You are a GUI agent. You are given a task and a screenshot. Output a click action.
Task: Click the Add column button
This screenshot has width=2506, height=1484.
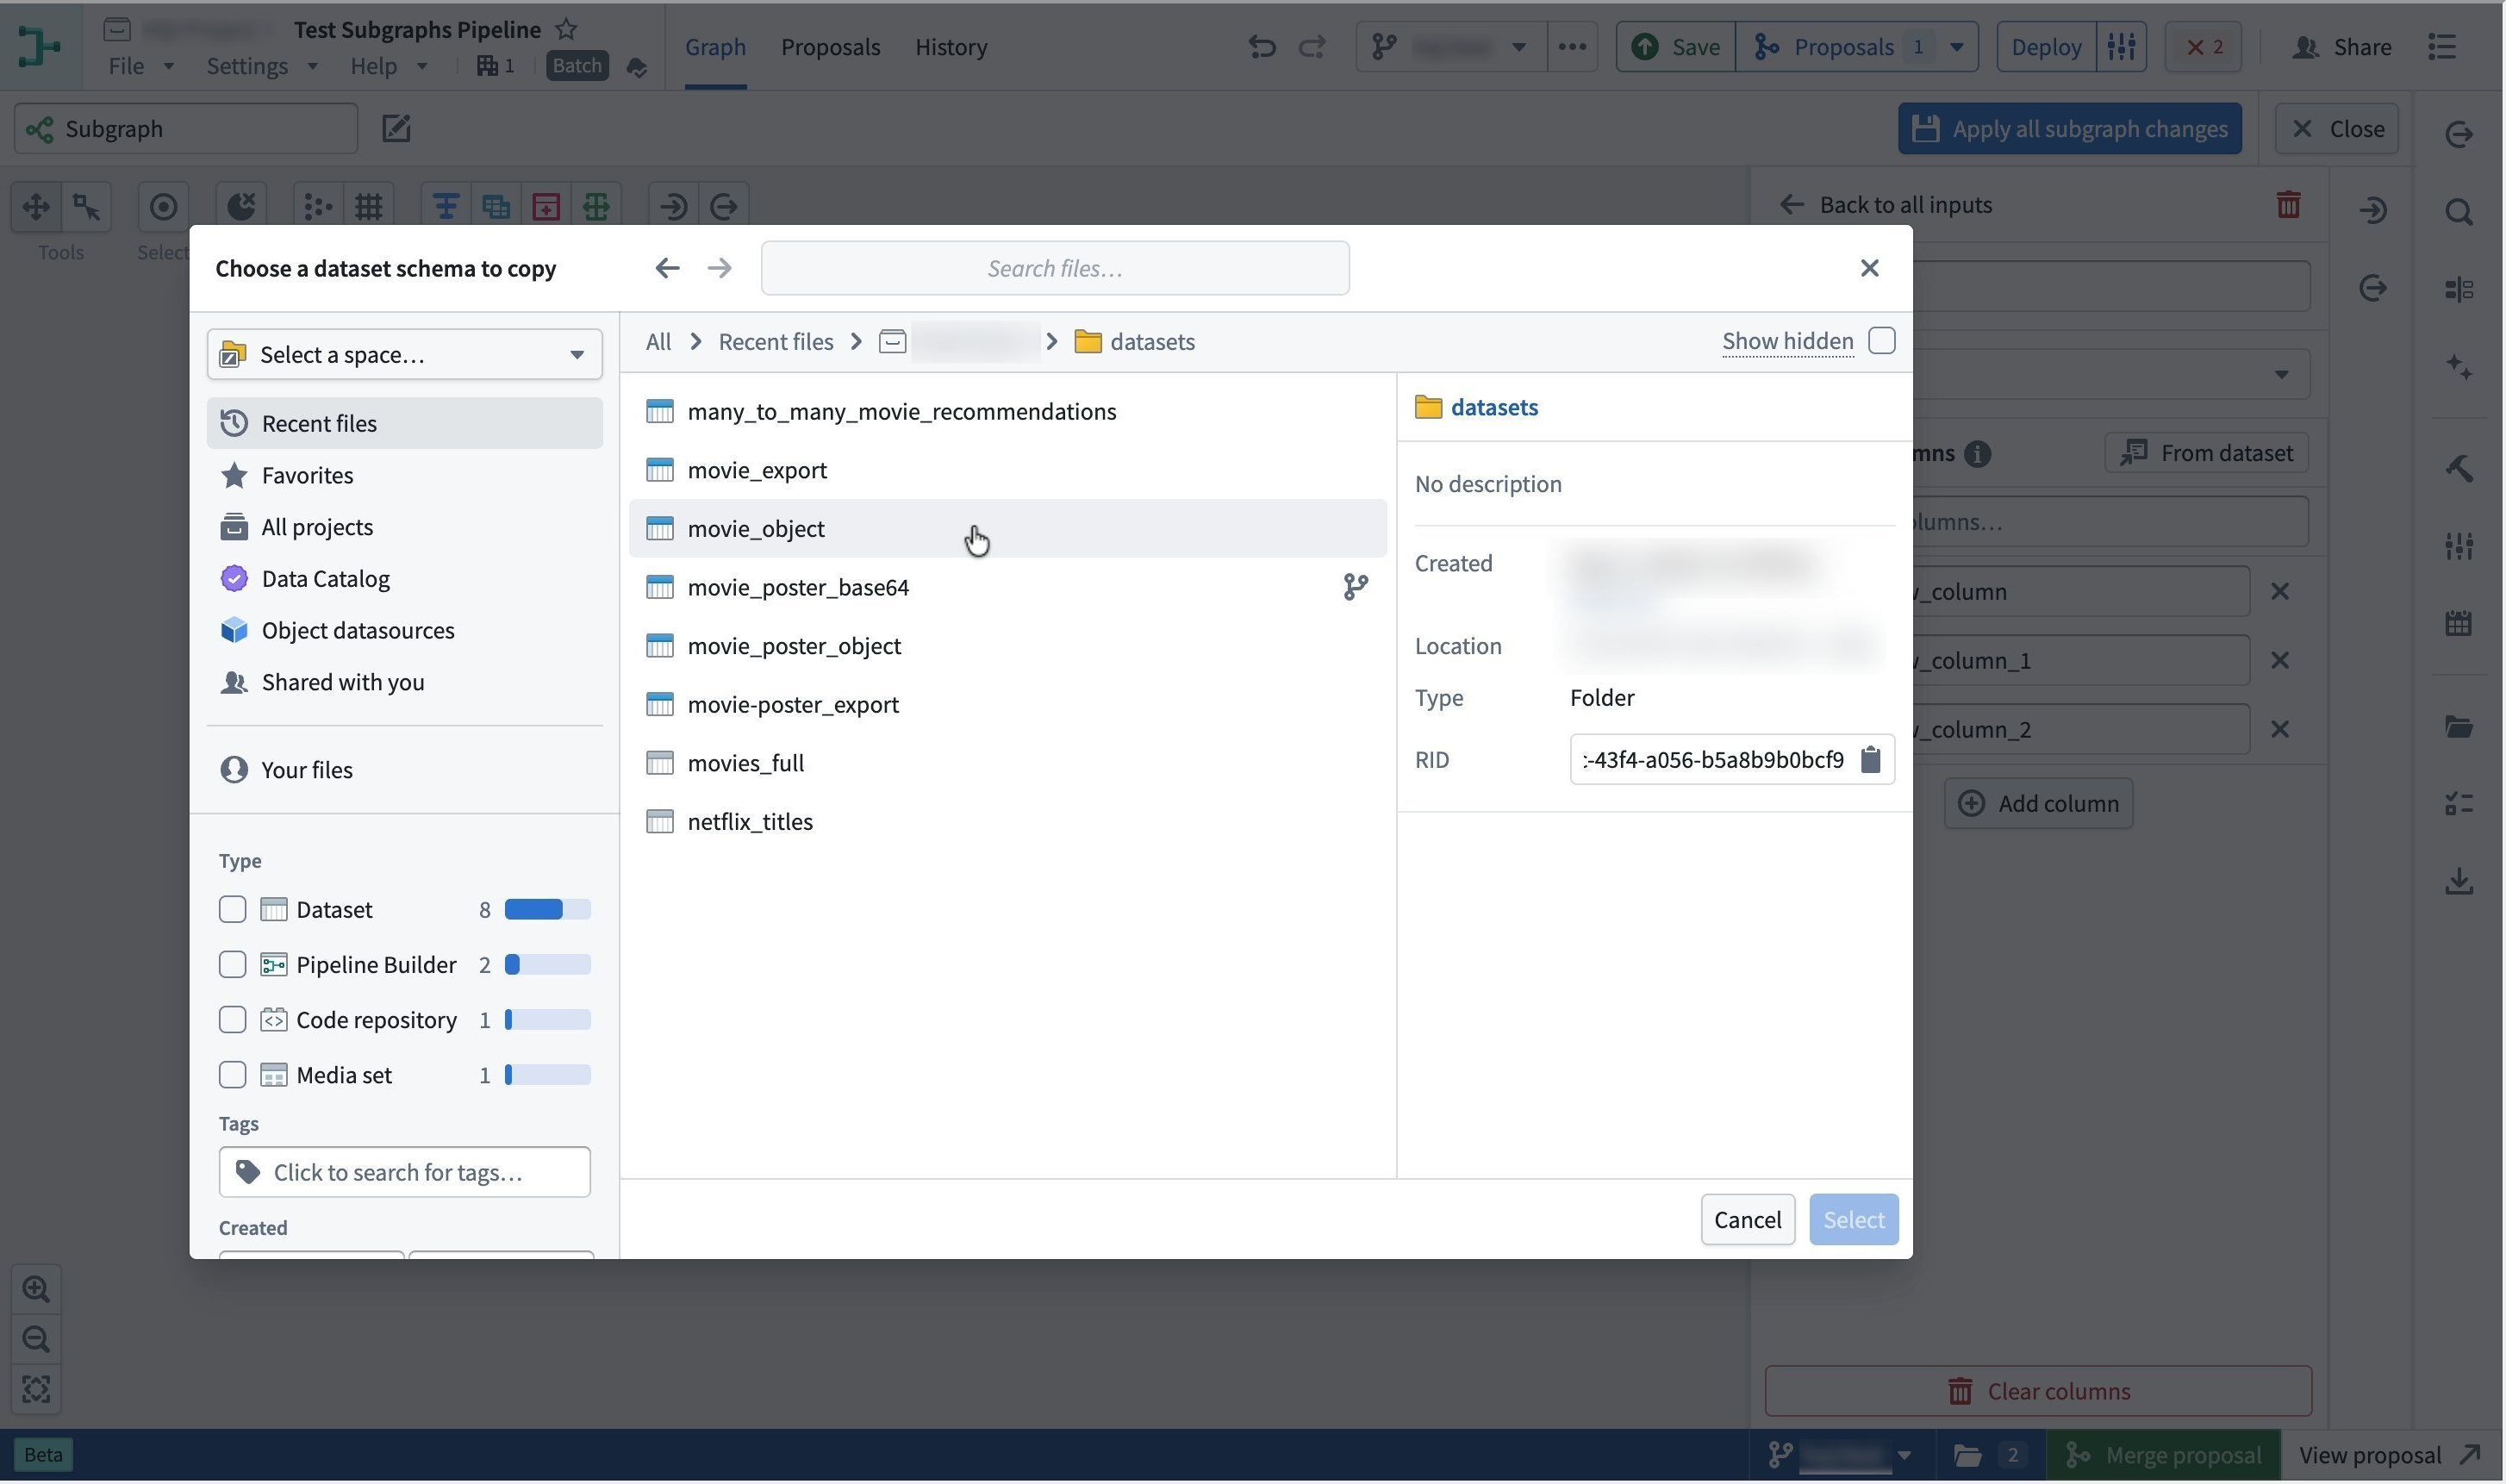[2037, 805]
